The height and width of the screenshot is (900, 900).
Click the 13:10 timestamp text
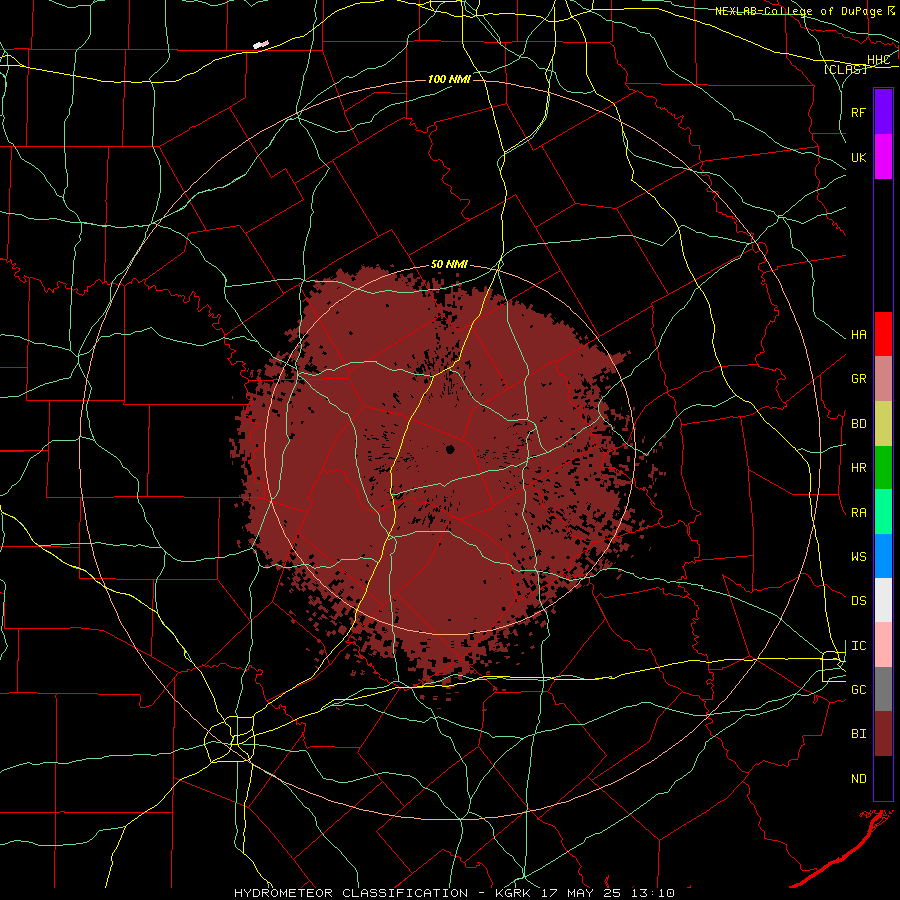[x=653, y=893]
